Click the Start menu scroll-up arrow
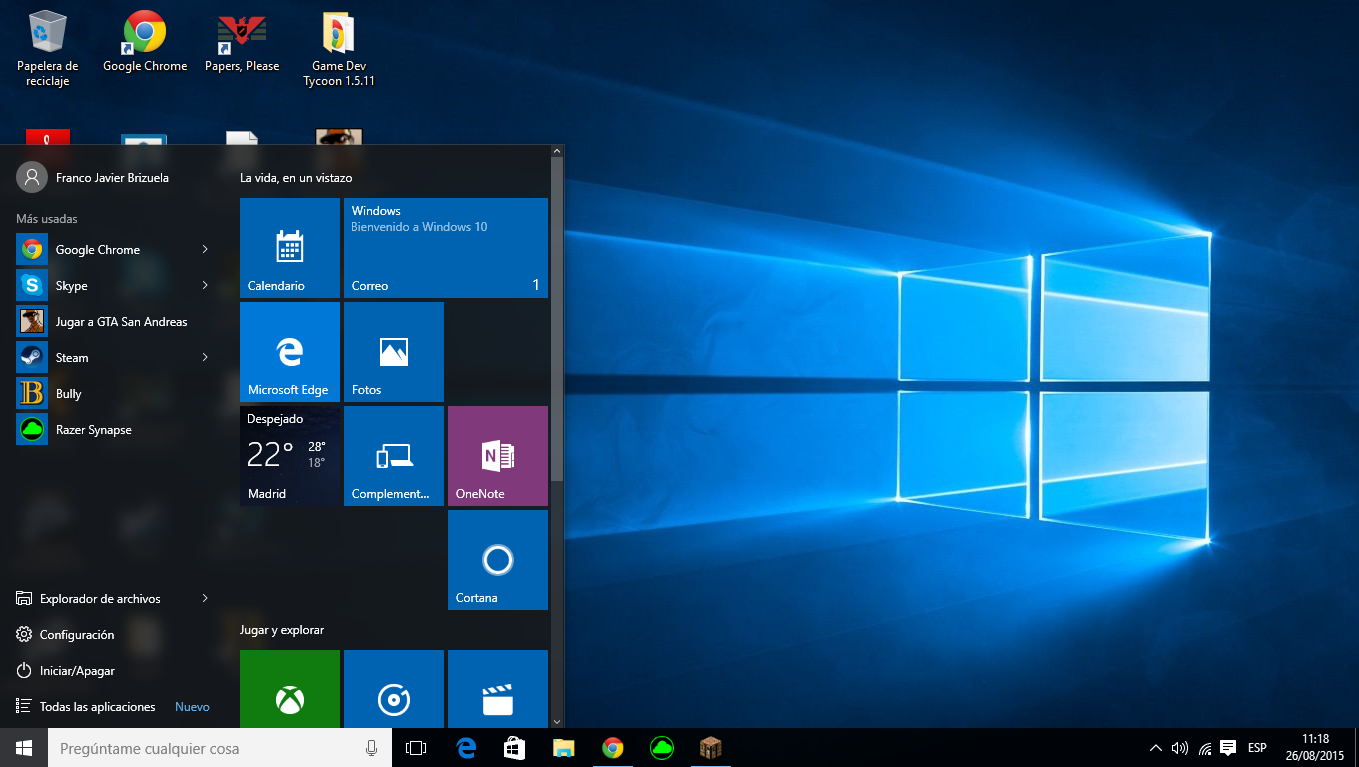This screenshot has width=1359, height=767. (x=557, y=151)
